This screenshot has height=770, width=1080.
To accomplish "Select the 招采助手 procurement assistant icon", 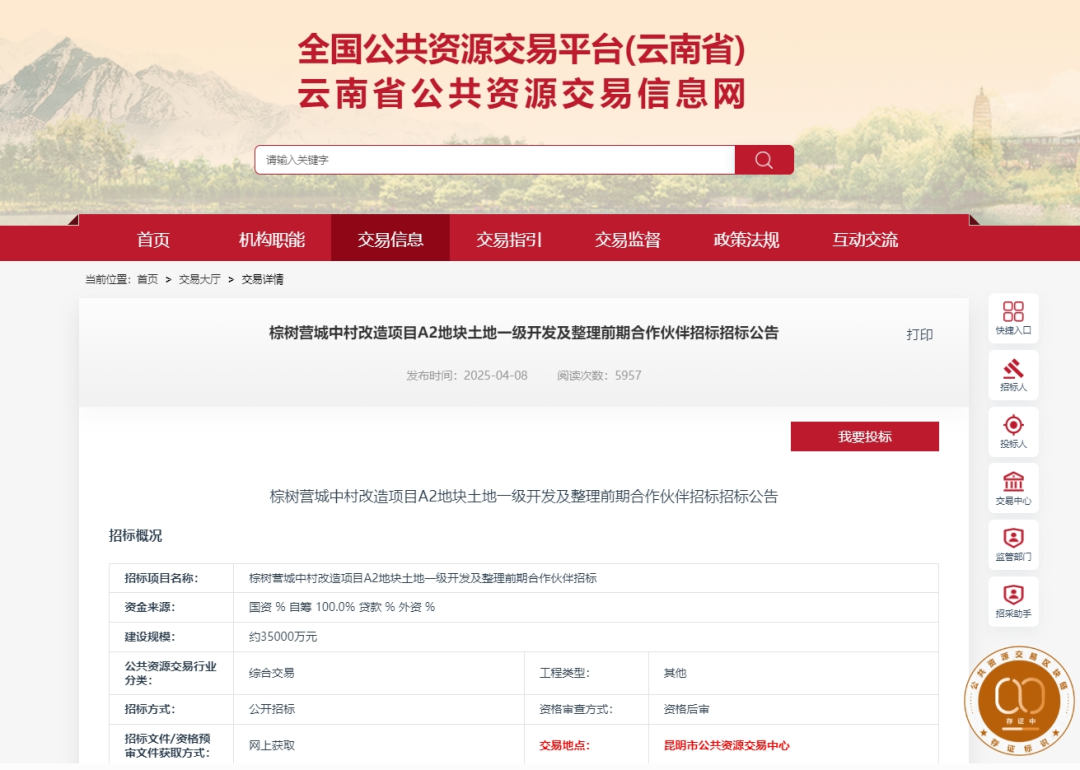I will pyautogui.click(x=1013, y=601).
